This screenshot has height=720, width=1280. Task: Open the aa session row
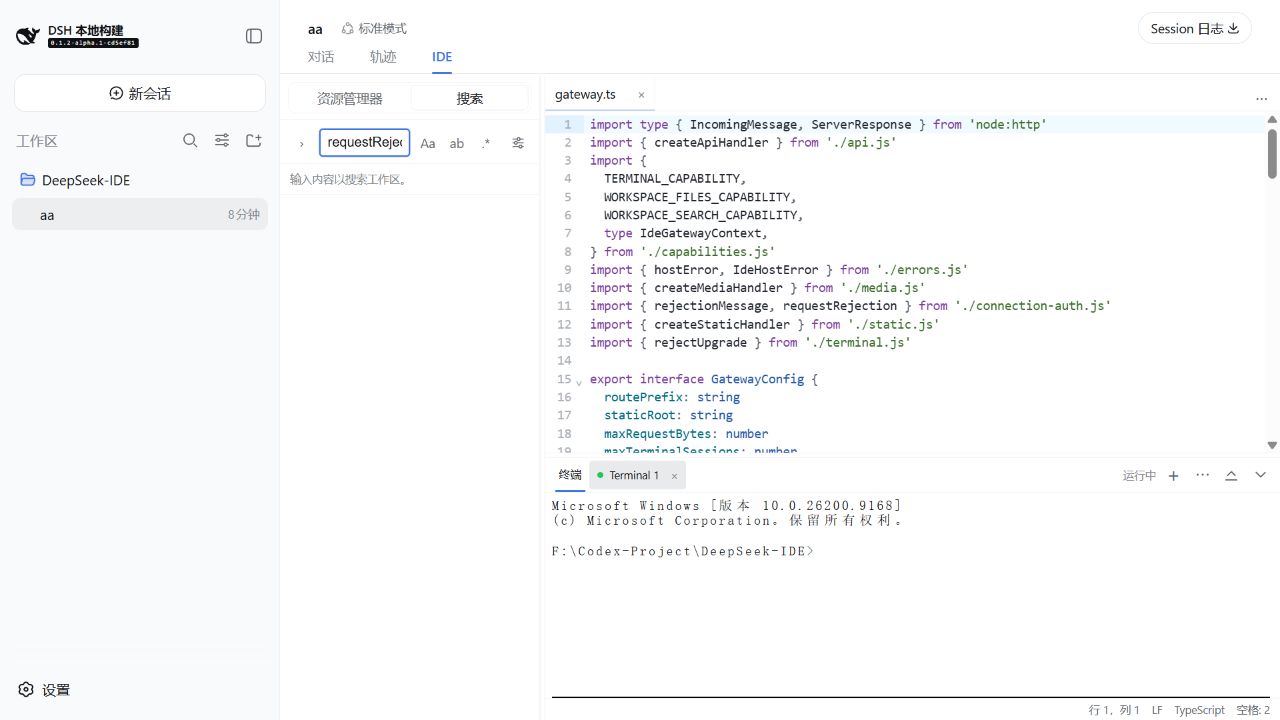click(140, 214)
